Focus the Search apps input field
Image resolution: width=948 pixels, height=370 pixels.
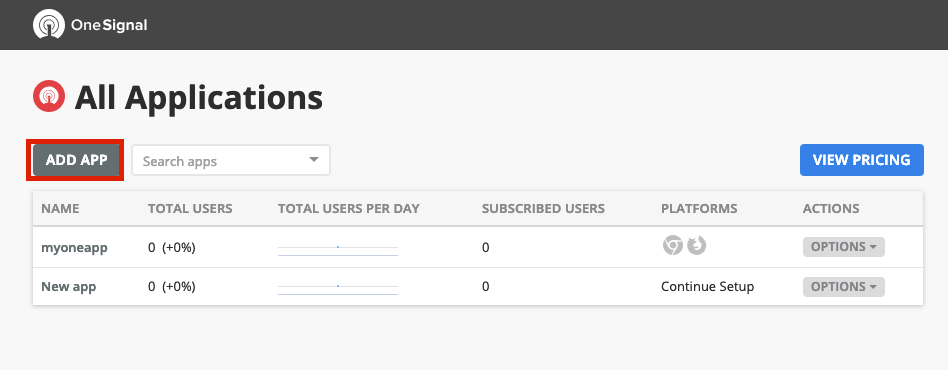pyautogui.click(x=231, y=160)
